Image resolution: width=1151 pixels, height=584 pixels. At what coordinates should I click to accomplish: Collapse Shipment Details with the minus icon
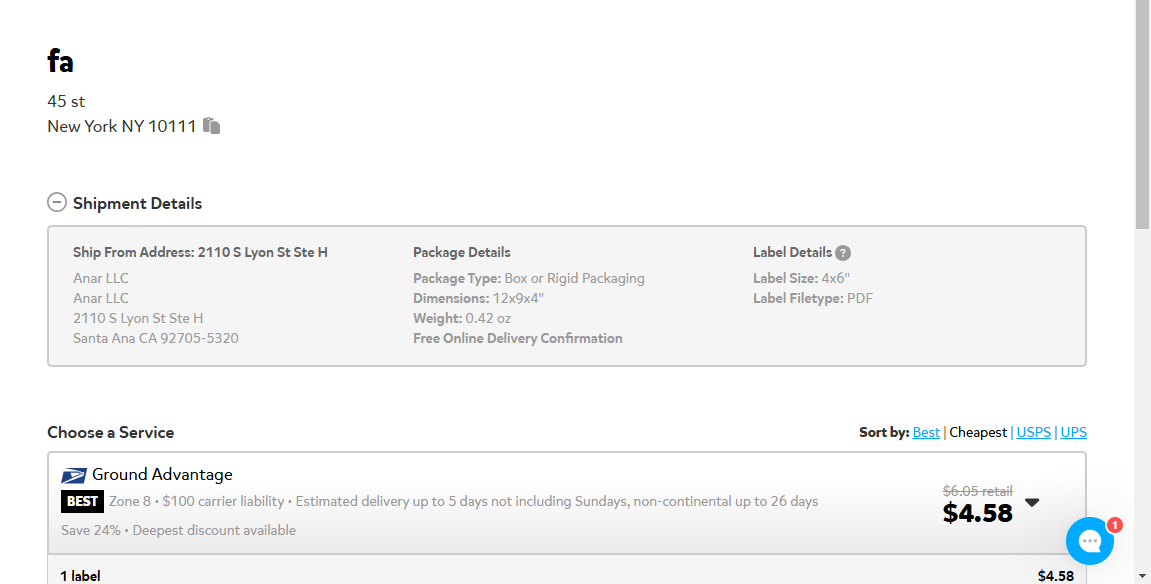tap(57, 202)
